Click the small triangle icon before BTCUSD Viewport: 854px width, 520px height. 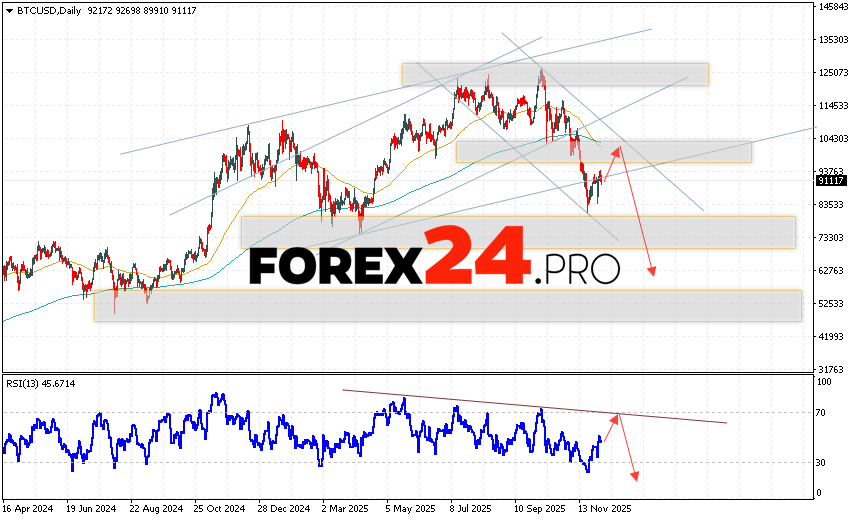pyautogui.click(x=8, y=10)
